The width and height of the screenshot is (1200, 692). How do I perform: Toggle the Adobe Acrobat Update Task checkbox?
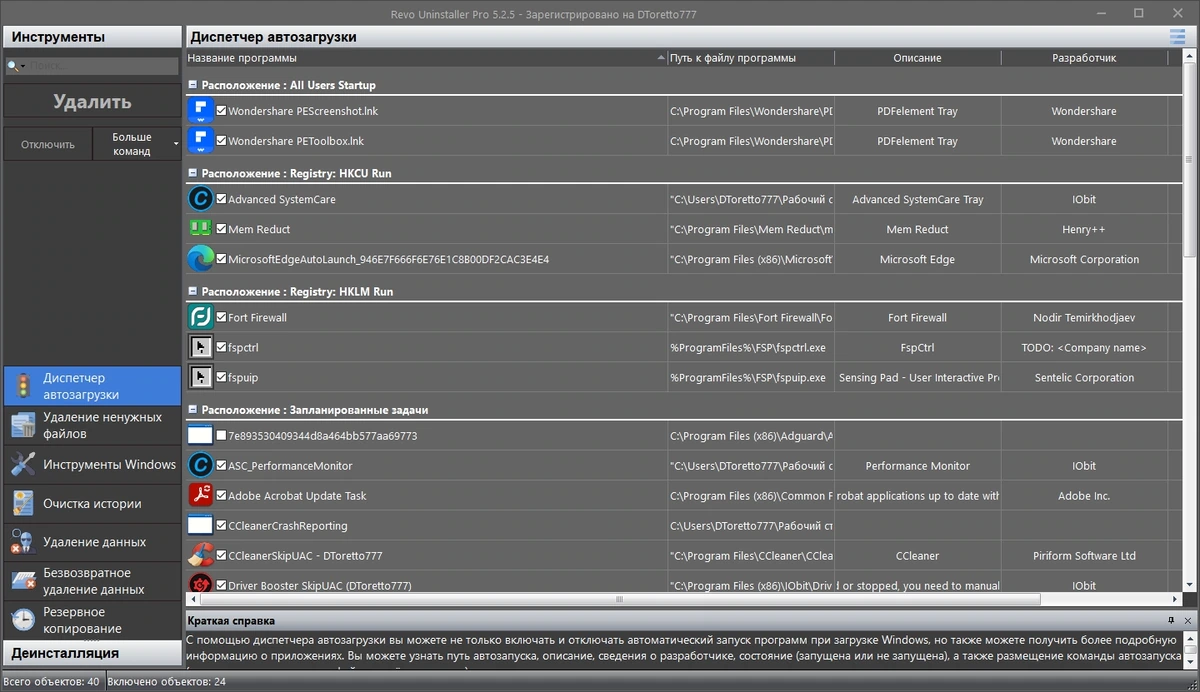click(222, 495)
